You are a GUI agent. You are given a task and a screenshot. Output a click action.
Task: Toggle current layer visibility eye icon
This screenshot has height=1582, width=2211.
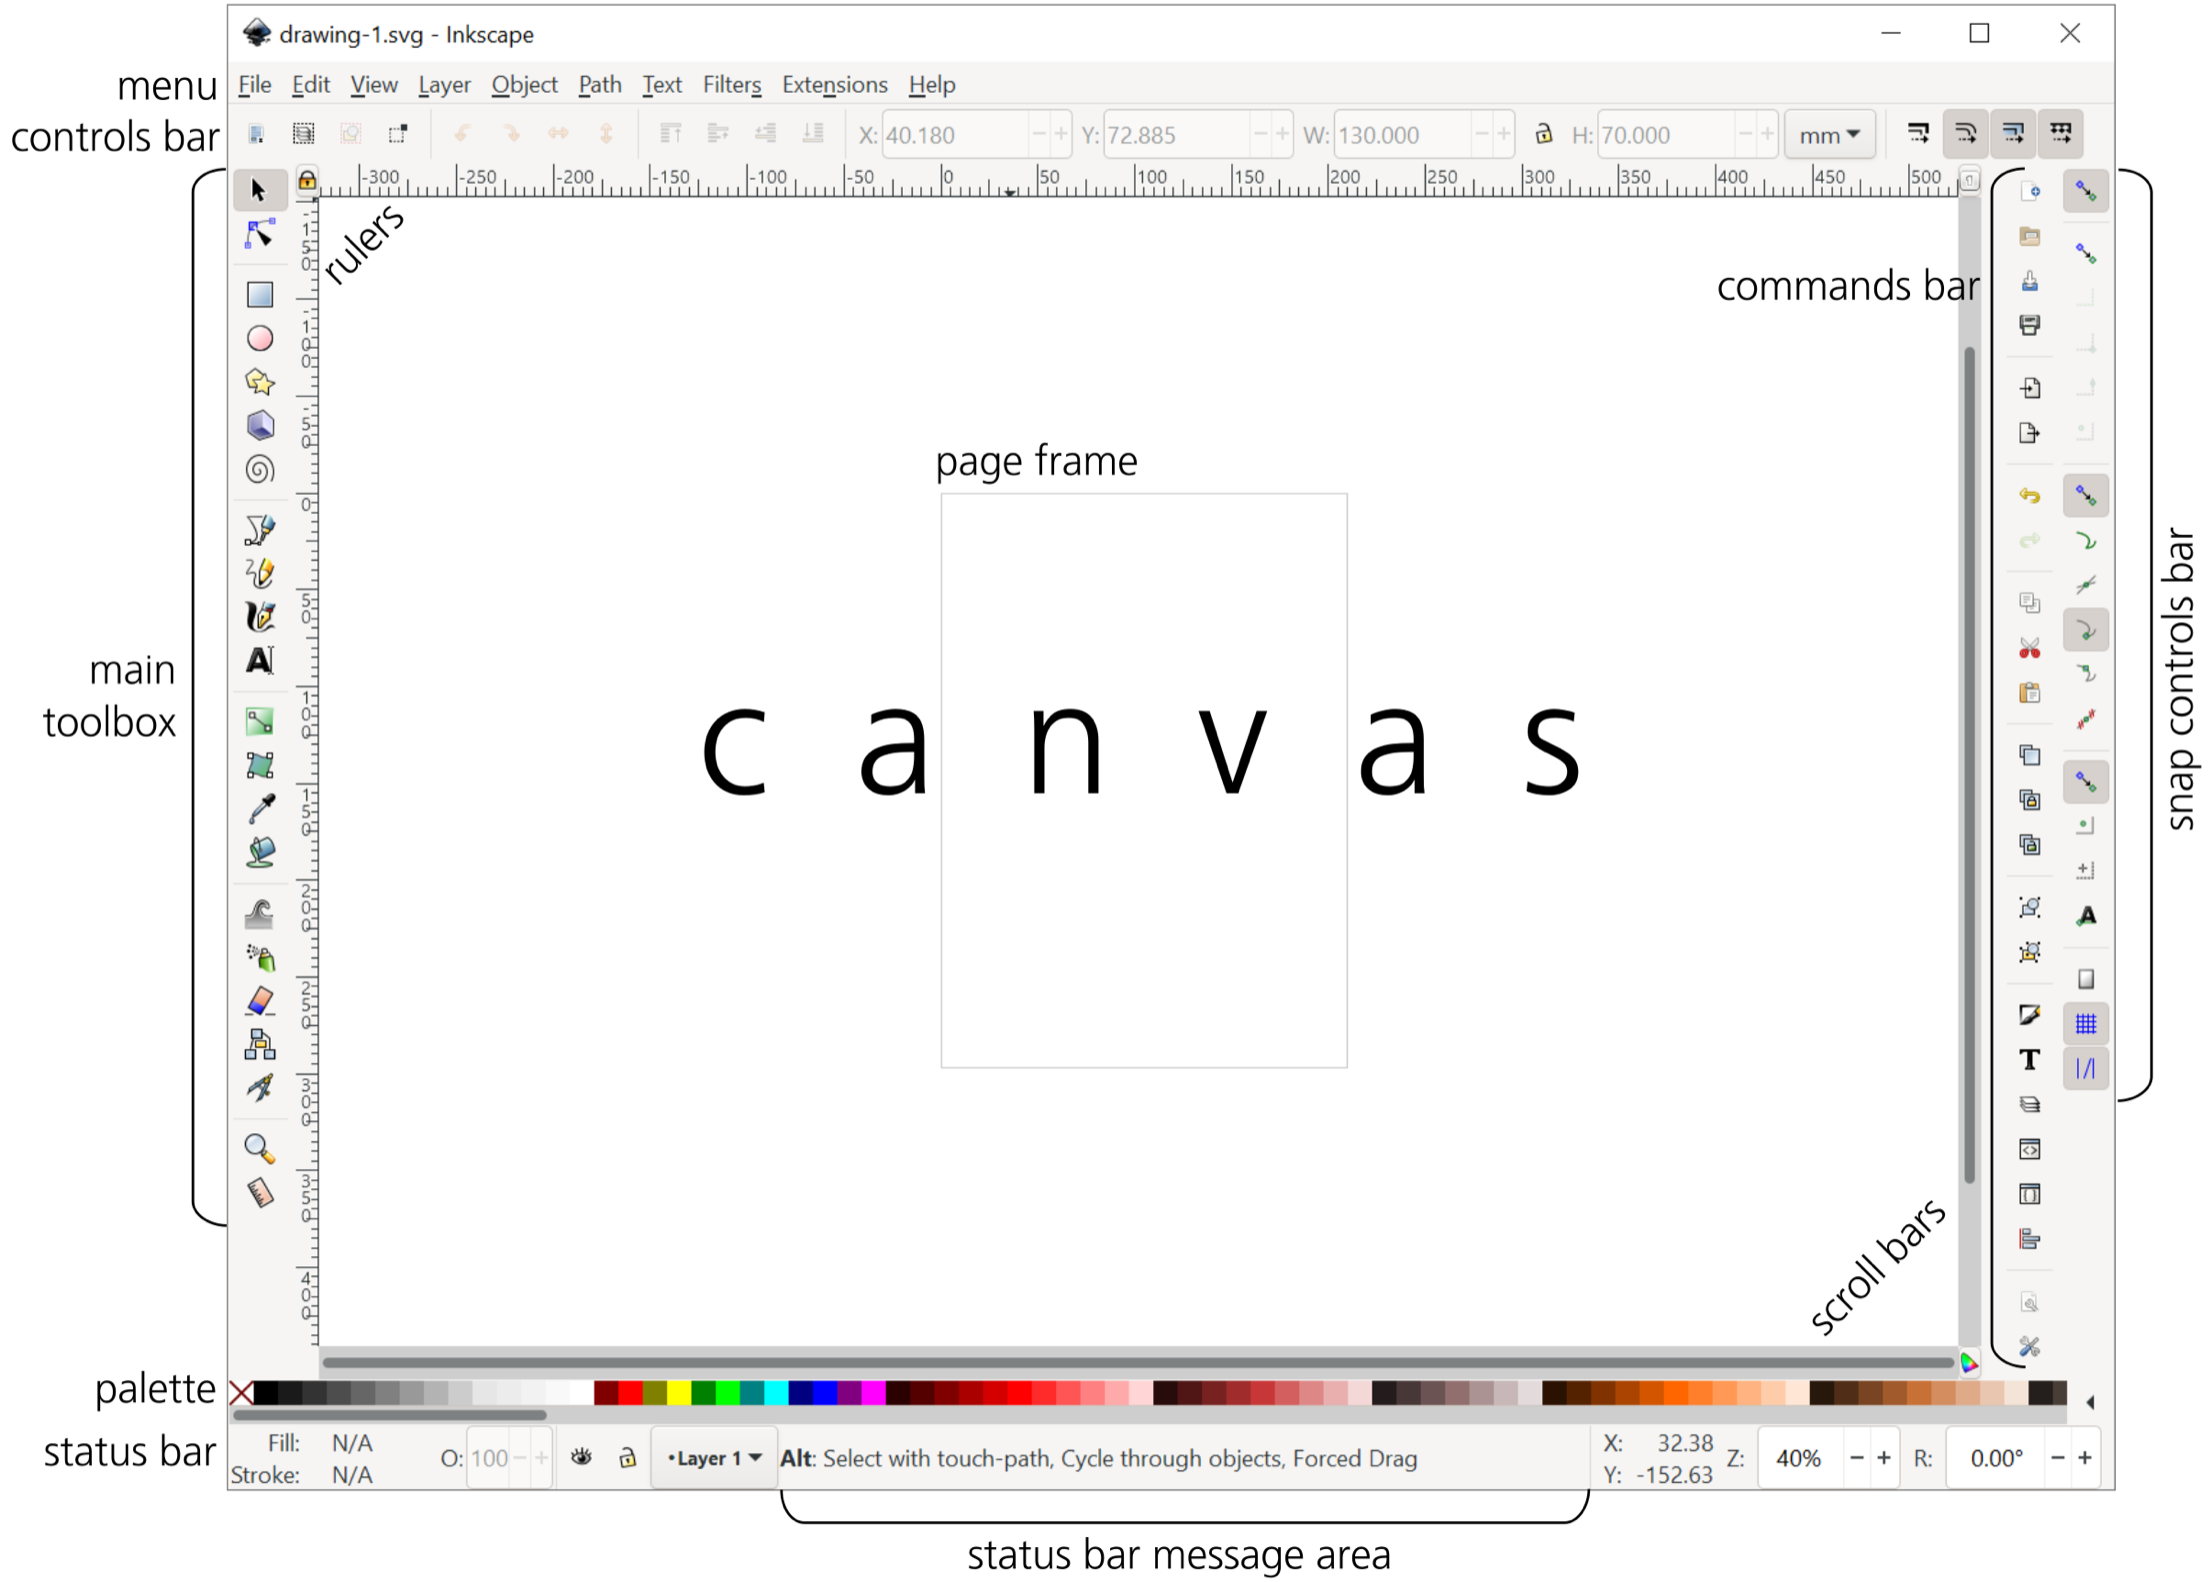pyautogui.click(x=581, y=1458)
